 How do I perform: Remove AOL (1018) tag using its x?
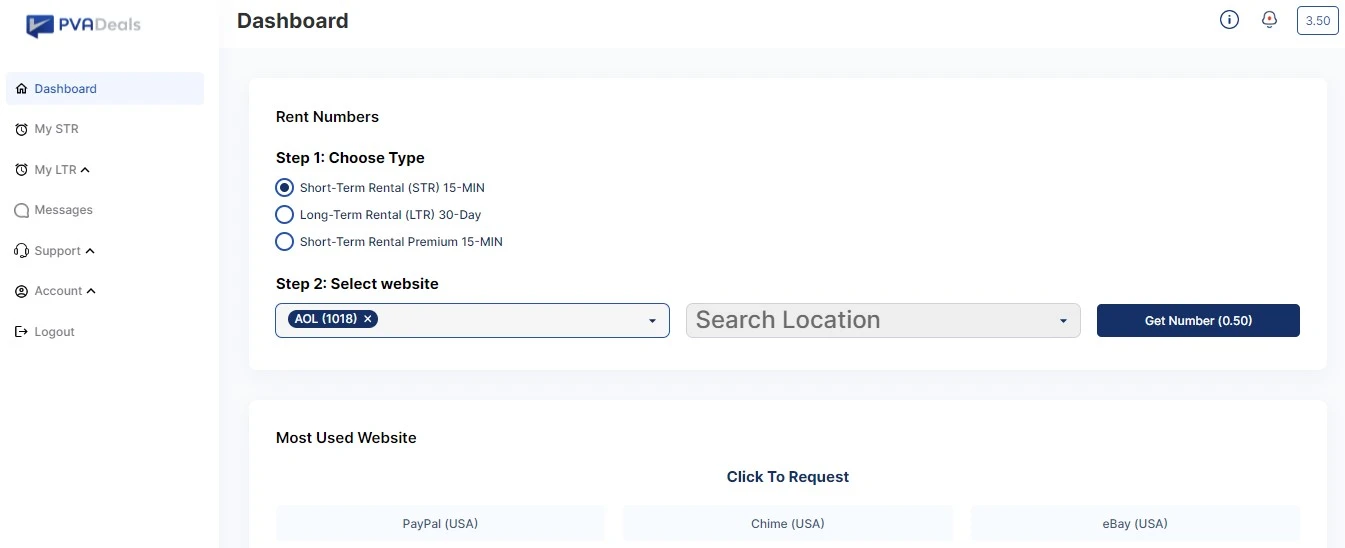point(368,319)
